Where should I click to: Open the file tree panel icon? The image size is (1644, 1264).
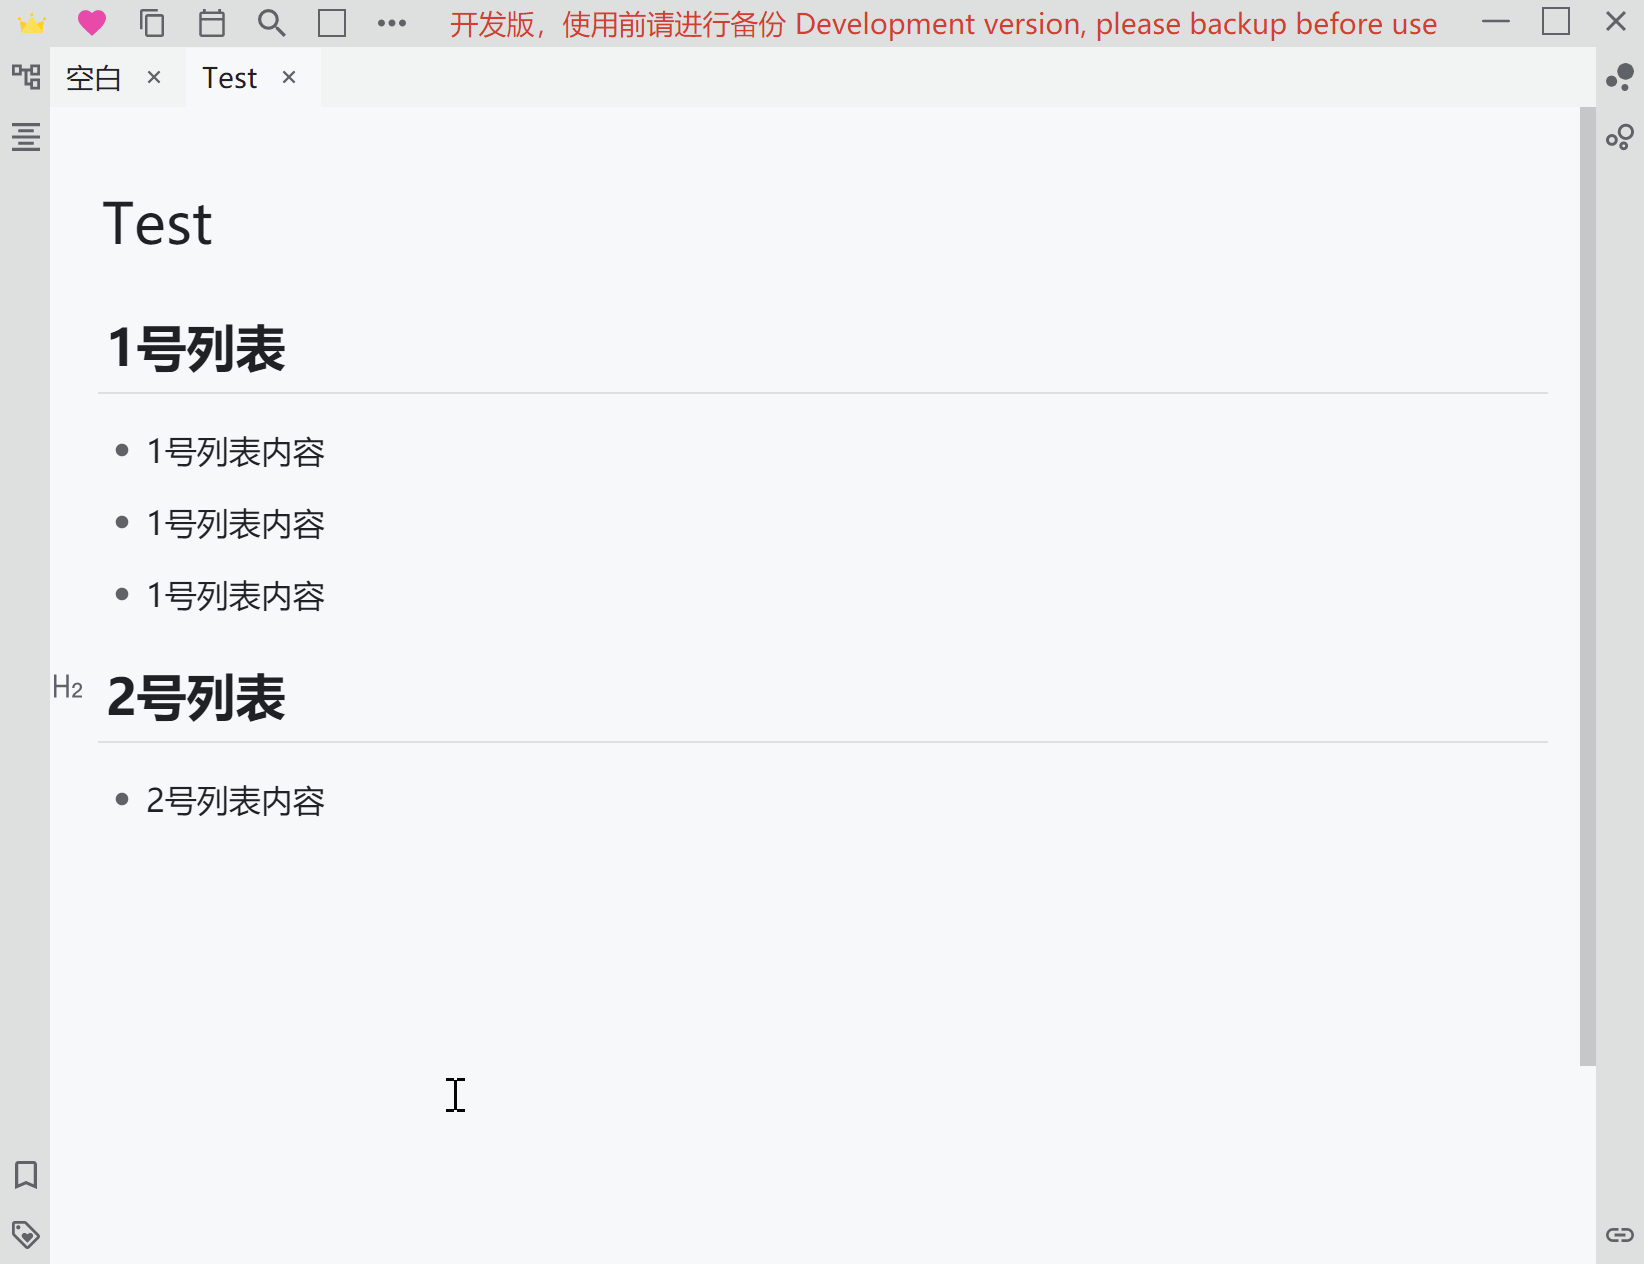pyautogui.click(x=26, y=76)
